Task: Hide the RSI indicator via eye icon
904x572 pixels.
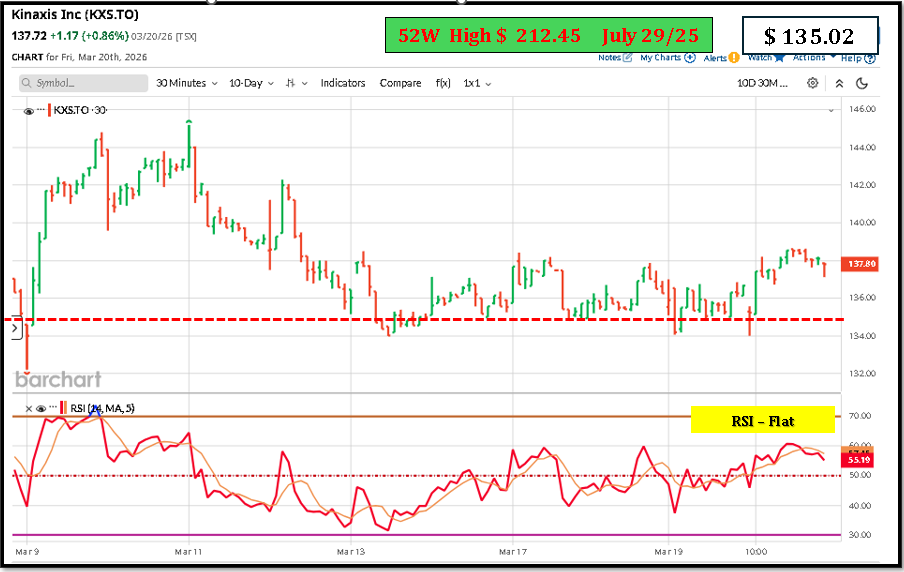Action: [x=41, y=408]
